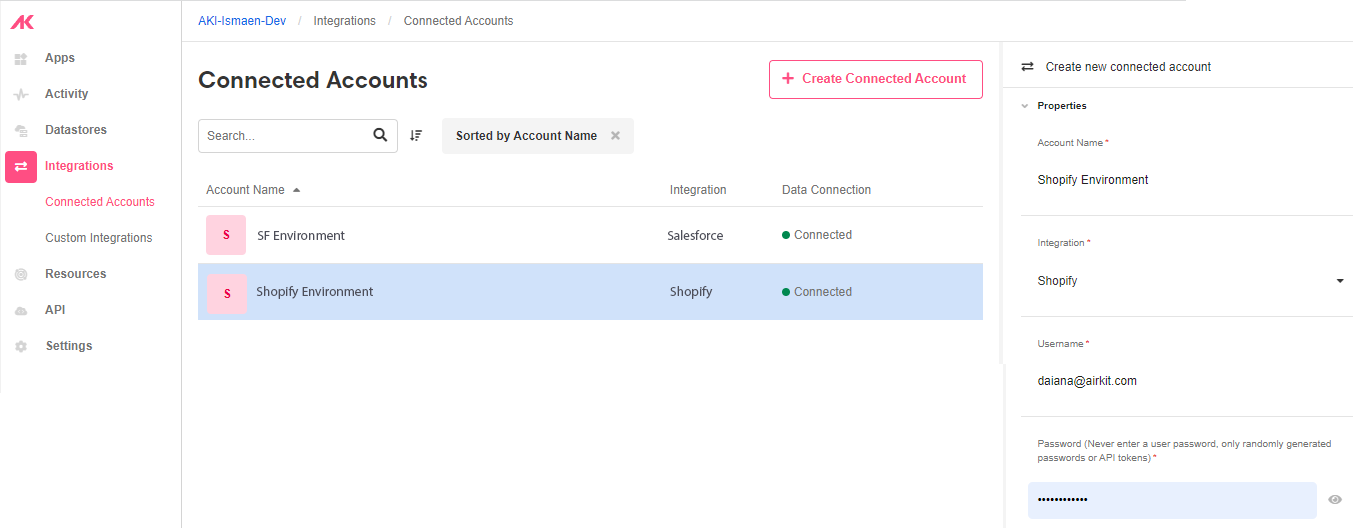
Task: Click the Connected Accounts page heading
Action: coord(313,80)
